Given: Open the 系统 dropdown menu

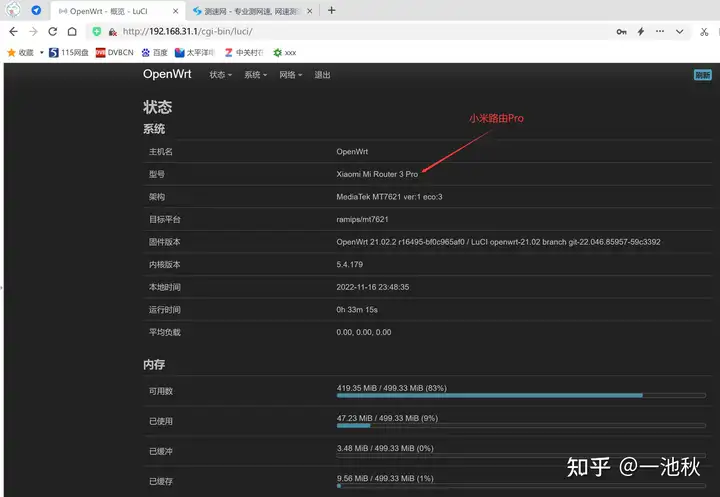Looking at the screenshot, I should click(255, 74).
